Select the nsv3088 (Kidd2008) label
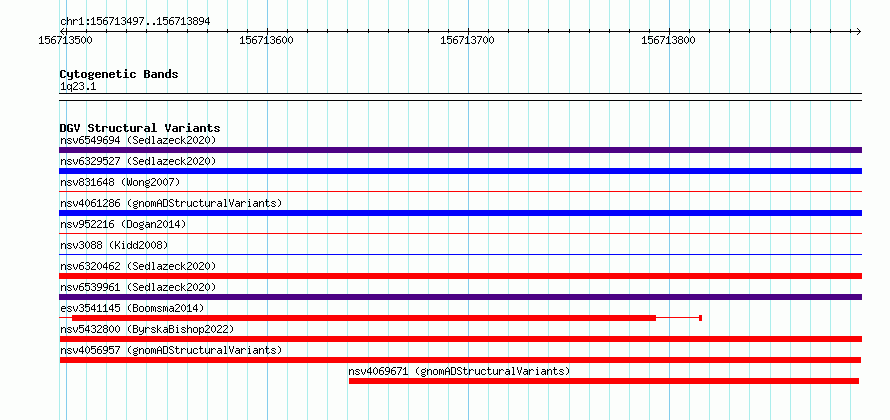The height and width of the screenshot is (420, 890). pos(114,245)
